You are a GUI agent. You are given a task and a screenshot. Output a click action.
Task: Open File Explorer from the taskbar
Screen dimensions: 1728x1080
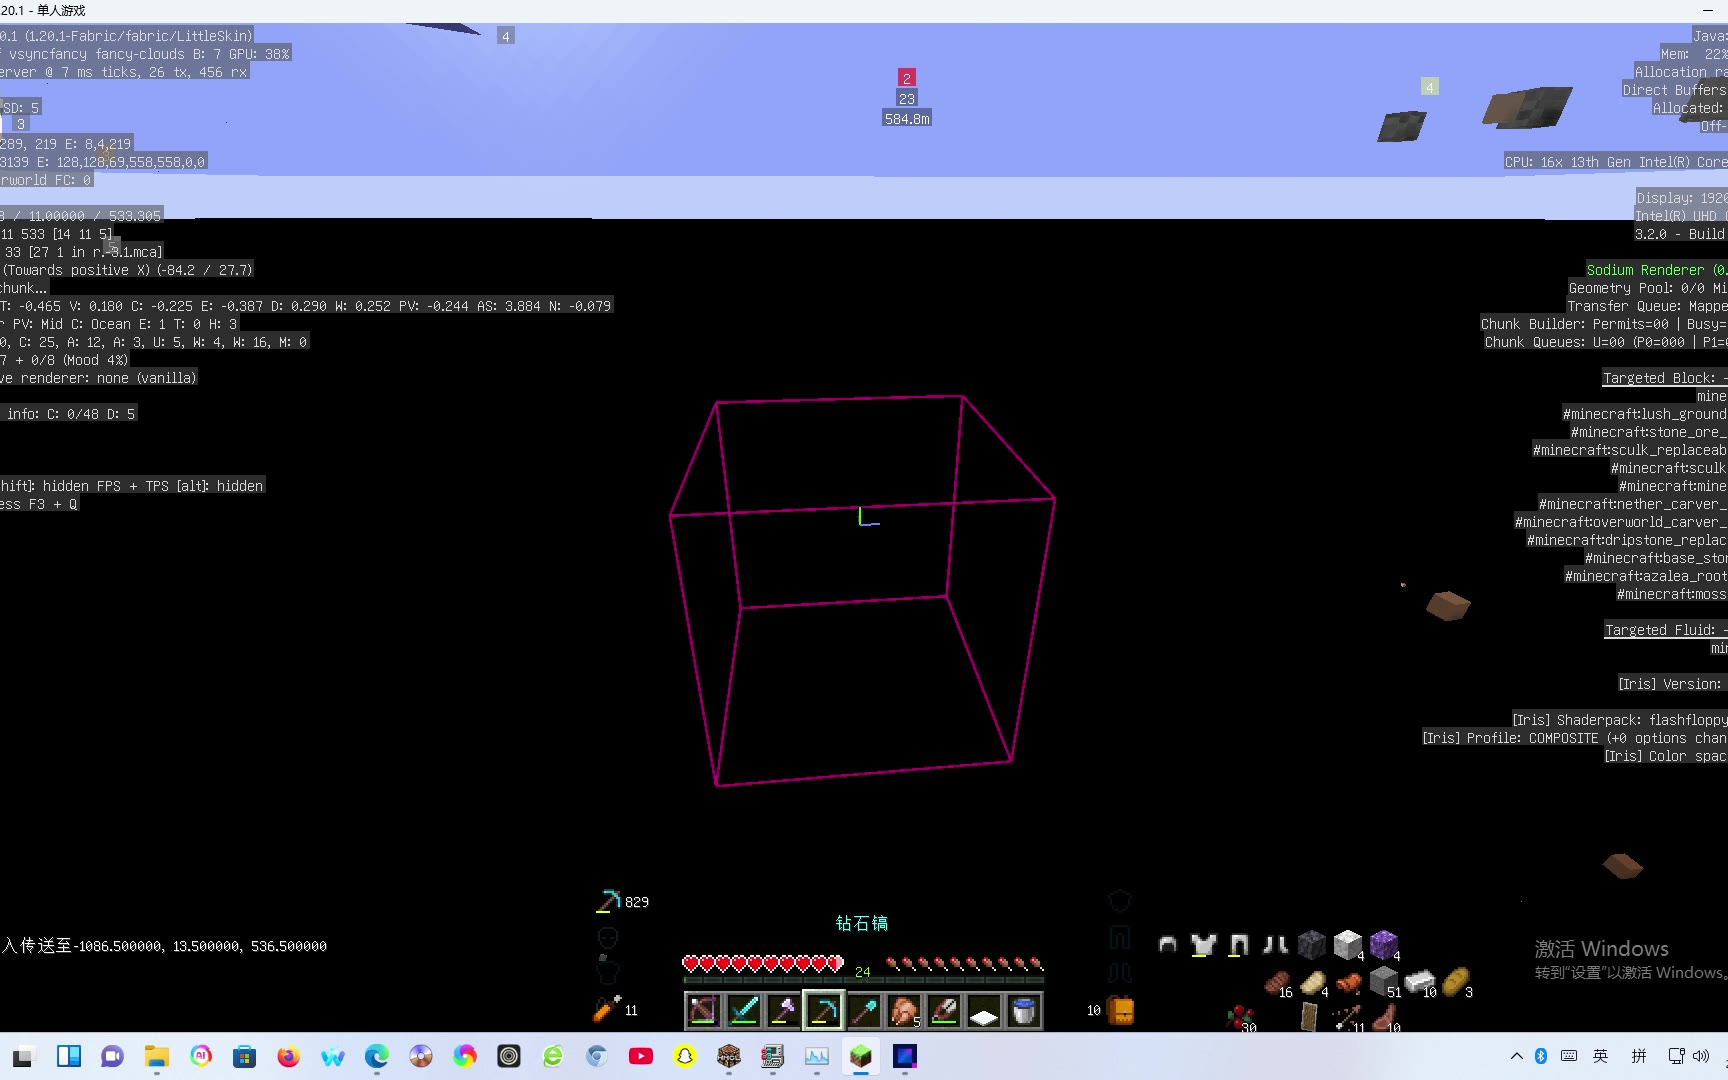(157, 1056)
